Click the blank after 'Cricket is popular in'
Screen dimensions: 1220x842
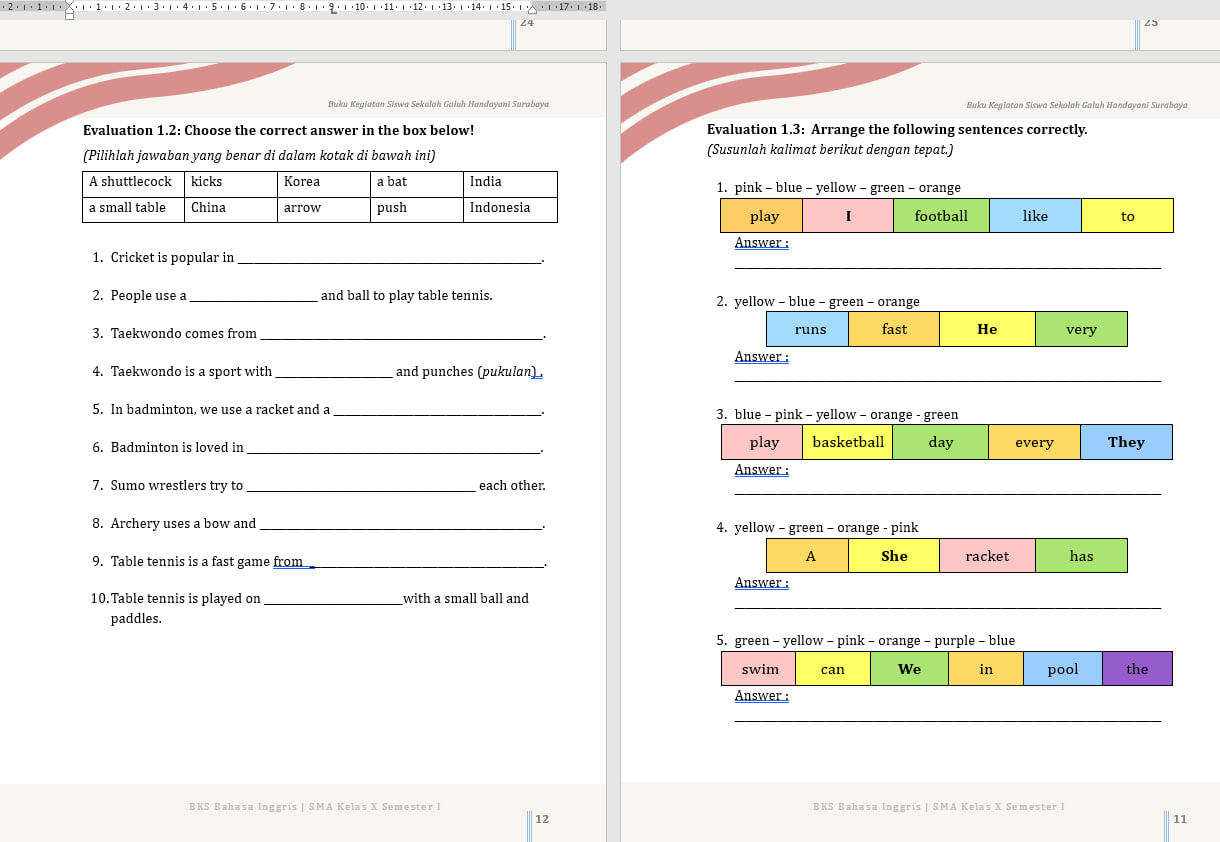point(390,259)
